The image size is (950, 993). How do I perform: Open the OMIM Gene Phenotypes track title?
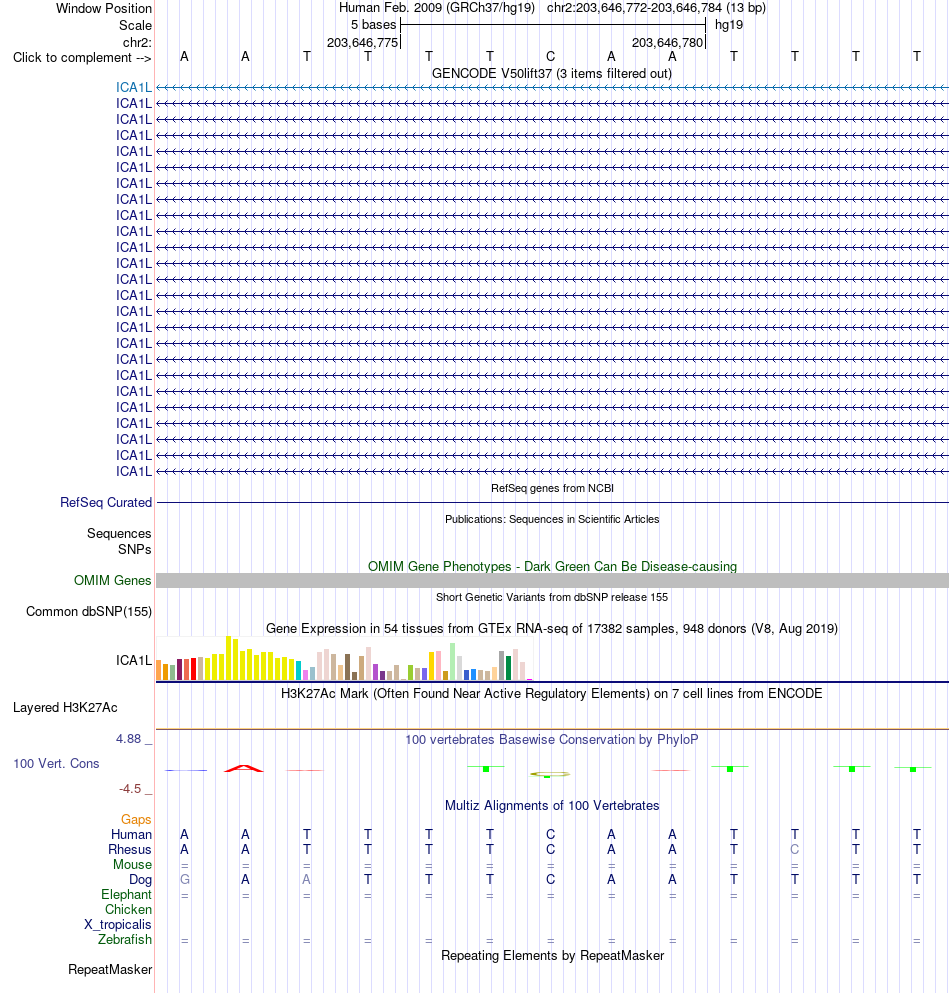point(552,566)
